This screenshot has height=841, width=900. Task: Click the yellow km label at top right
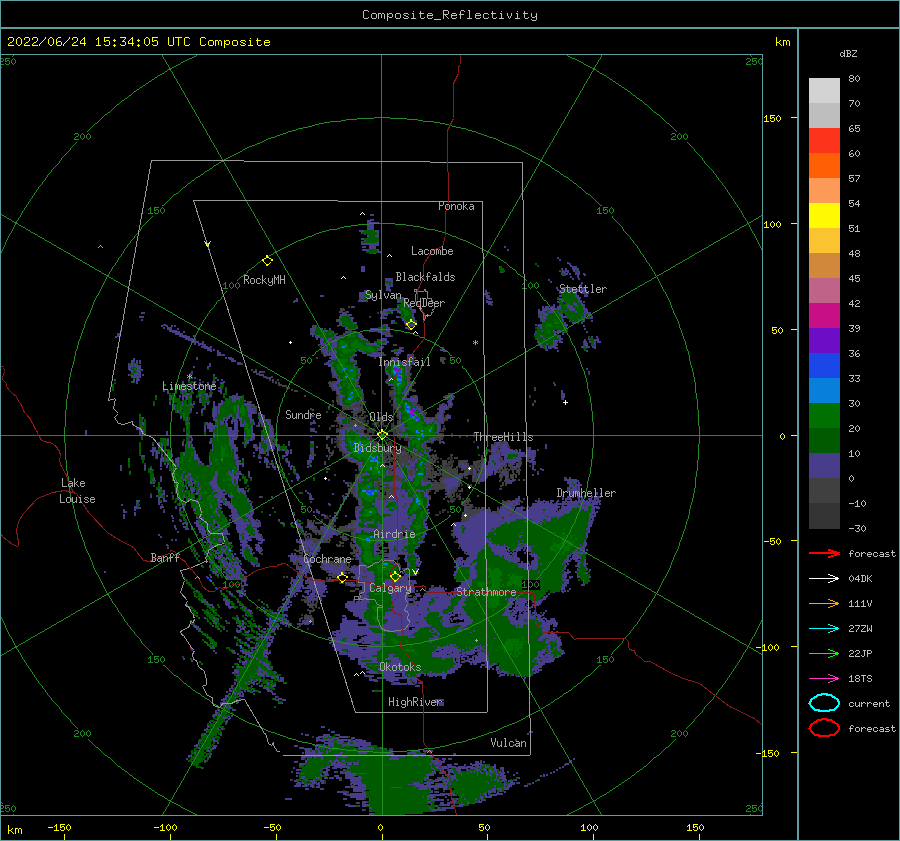[782, 42]
